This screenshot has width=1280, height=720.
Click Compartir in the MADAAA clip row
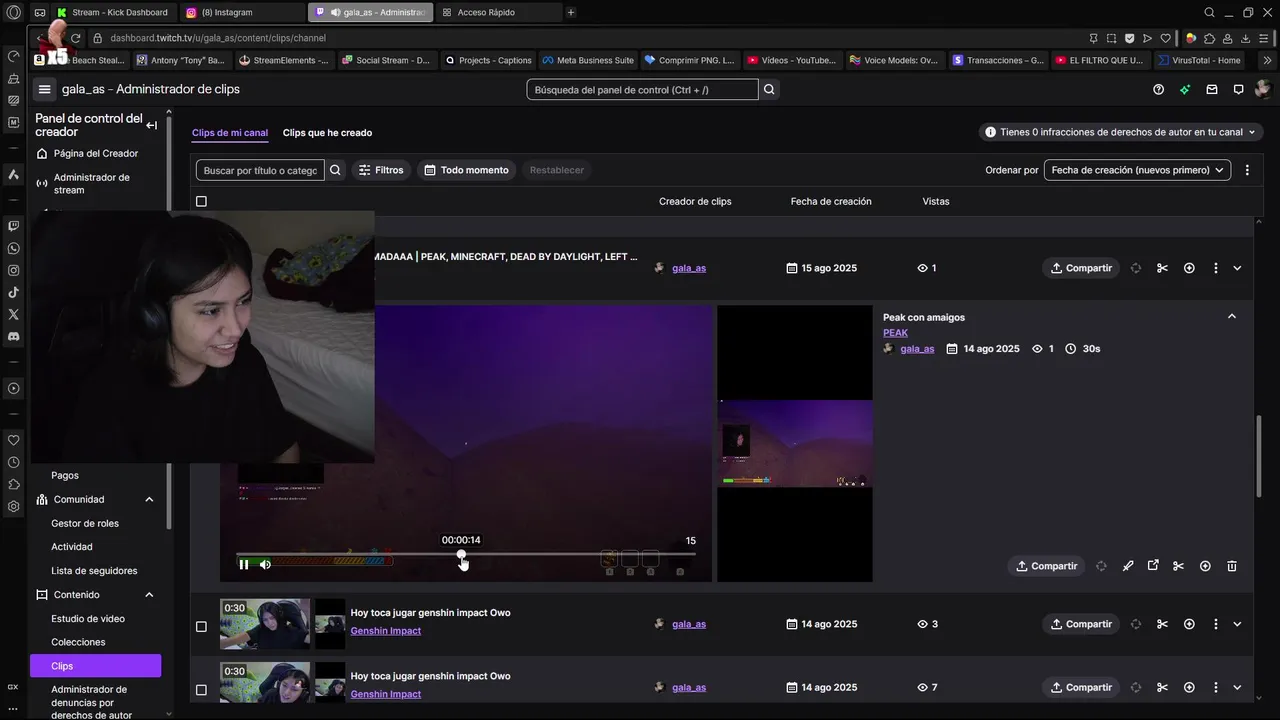pyautogui.click(x=1081, y=268)
